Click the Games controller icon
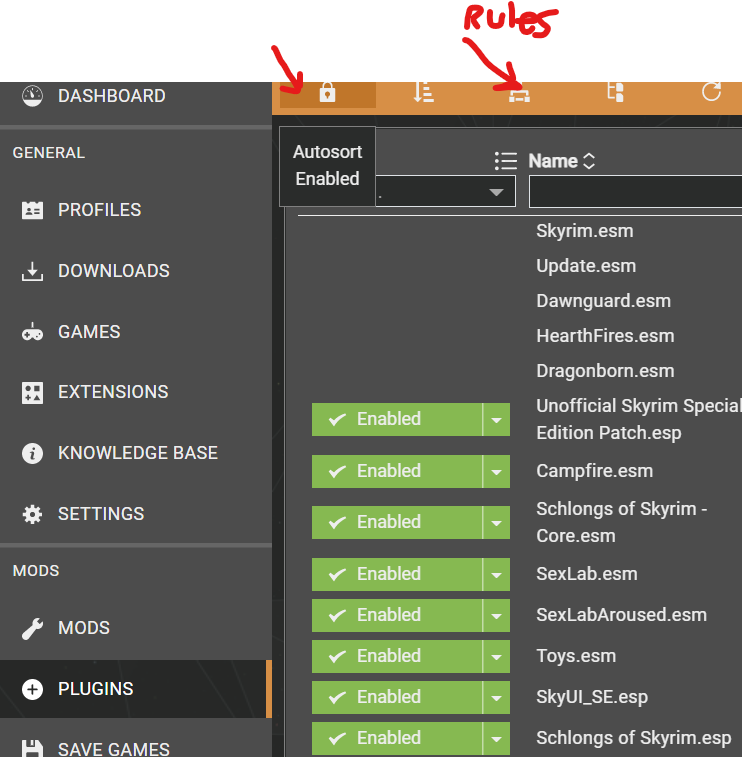Image resolution: width=742 pixels, height=757 pixels. (x=32, y=332)
